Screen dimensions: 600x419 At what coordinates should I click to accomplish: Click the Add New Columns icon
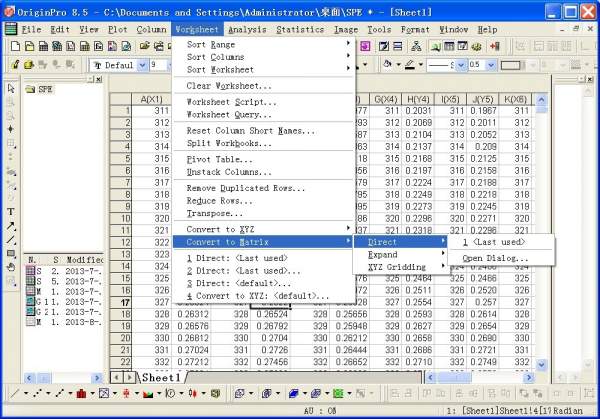tap(495, 46)
